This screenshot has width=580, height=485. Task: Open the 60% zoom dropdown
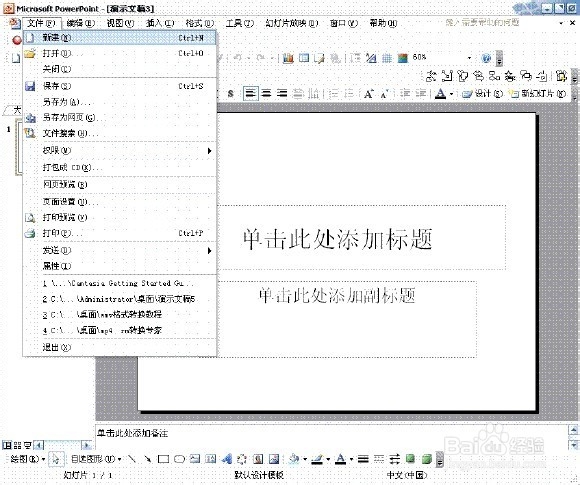point(469,58)
